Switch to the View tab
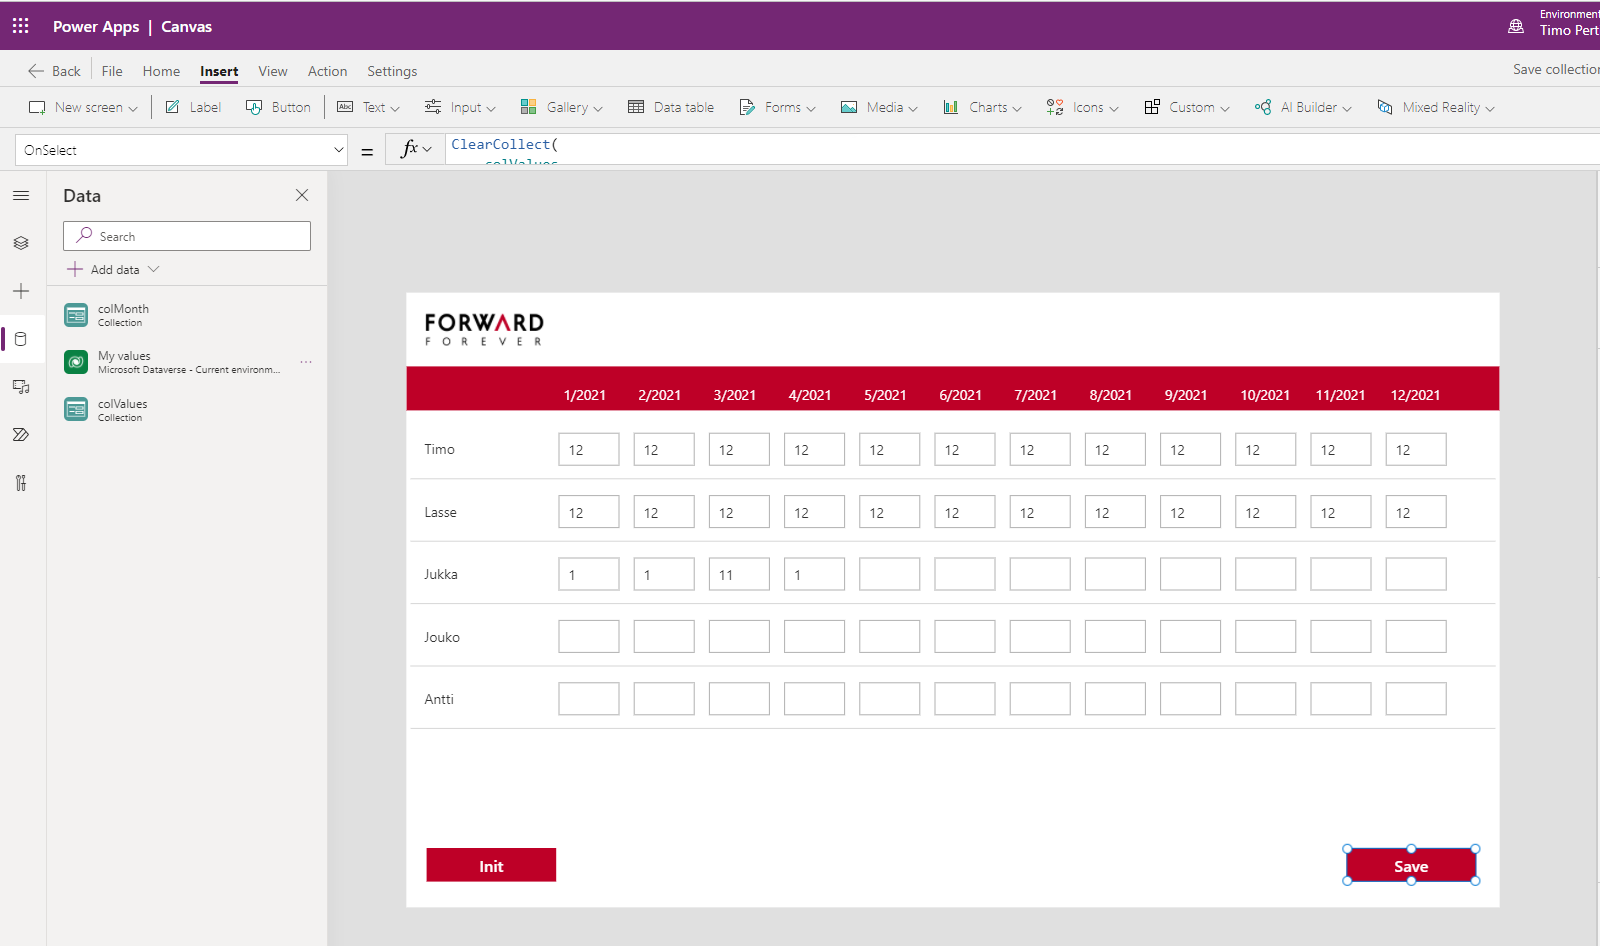This screenshot has width=1600, height=946. 272,71
